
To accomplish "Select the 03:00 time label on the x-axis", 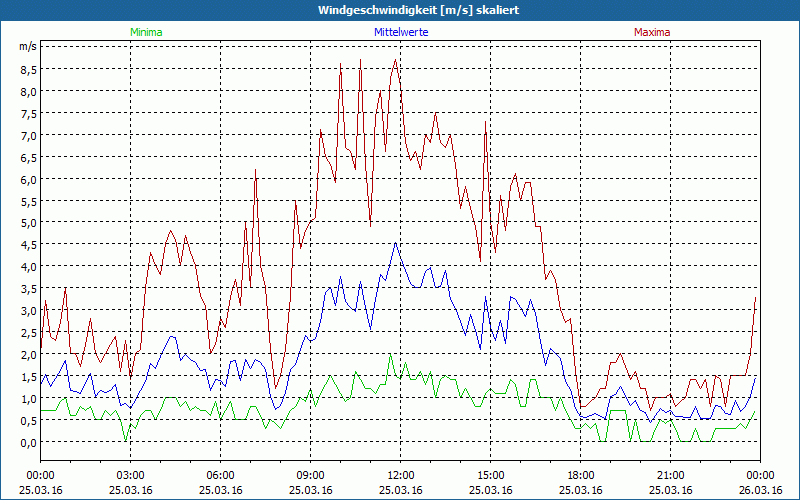I will (x=131, y=475).
